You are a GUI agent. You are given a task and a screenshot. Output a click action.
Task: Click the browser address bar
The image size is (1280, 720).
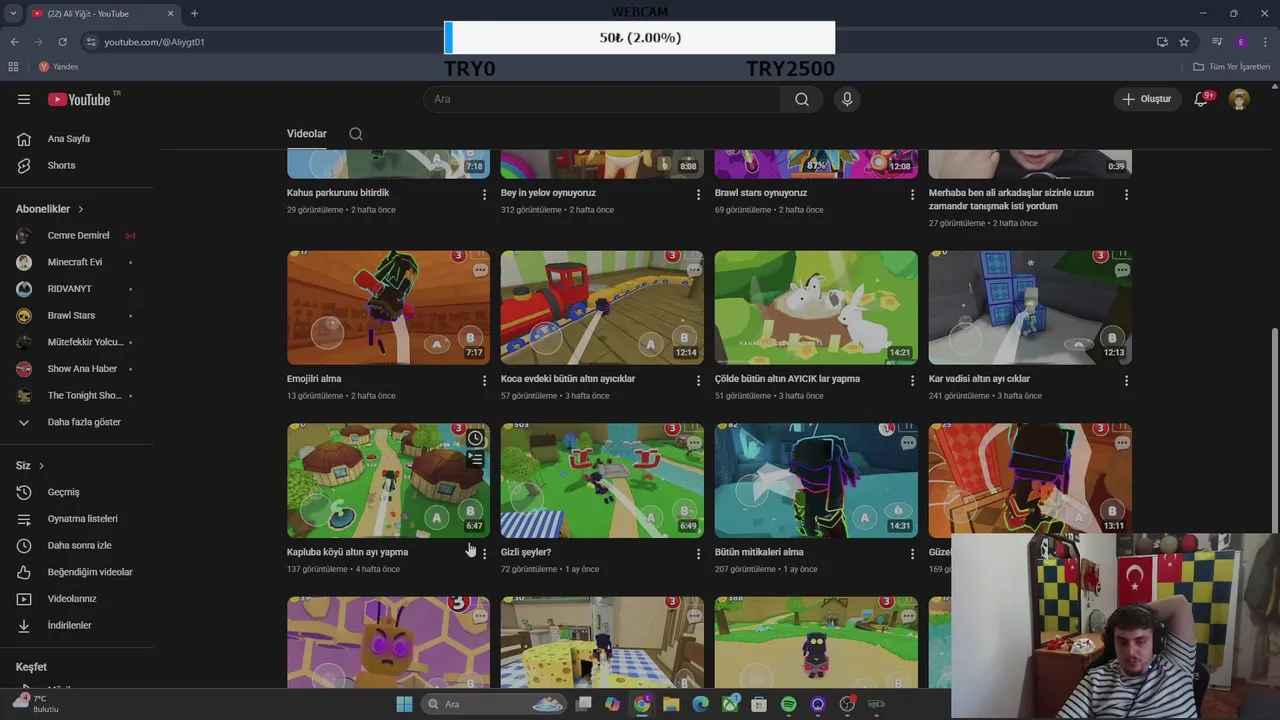[620, 42]
